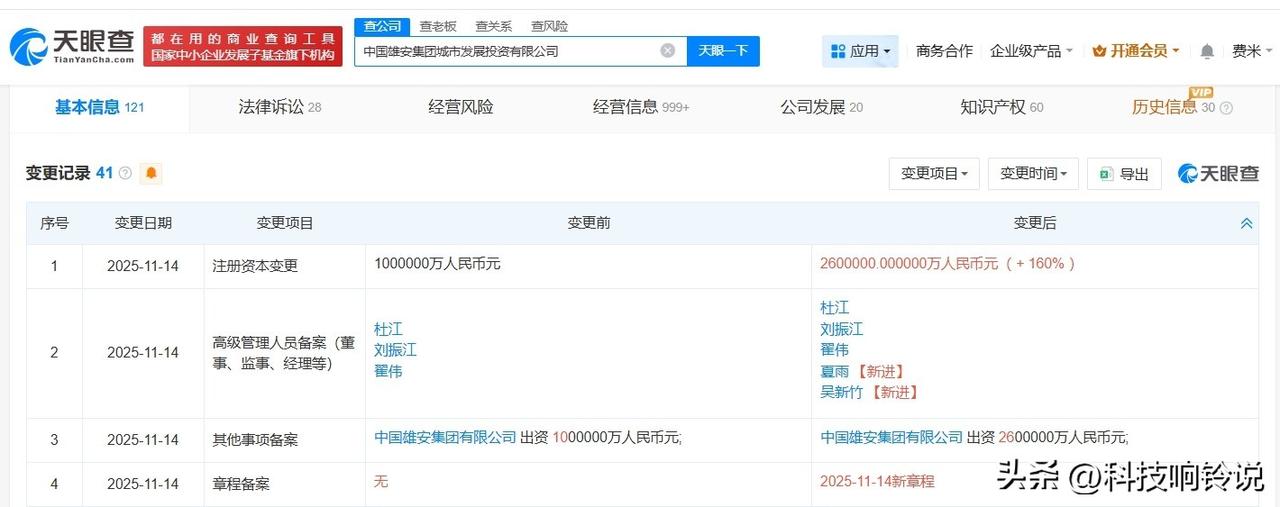Open newly added 吴新竹 link
Screen dimensions: 1280x507
click(842, 392)
